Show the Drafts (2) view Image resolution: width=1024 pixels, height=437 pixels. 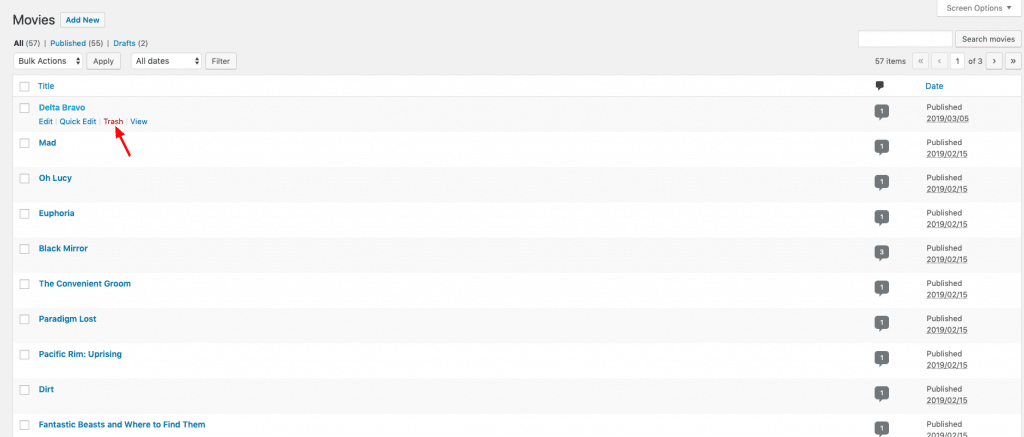(x=131, y=43)
